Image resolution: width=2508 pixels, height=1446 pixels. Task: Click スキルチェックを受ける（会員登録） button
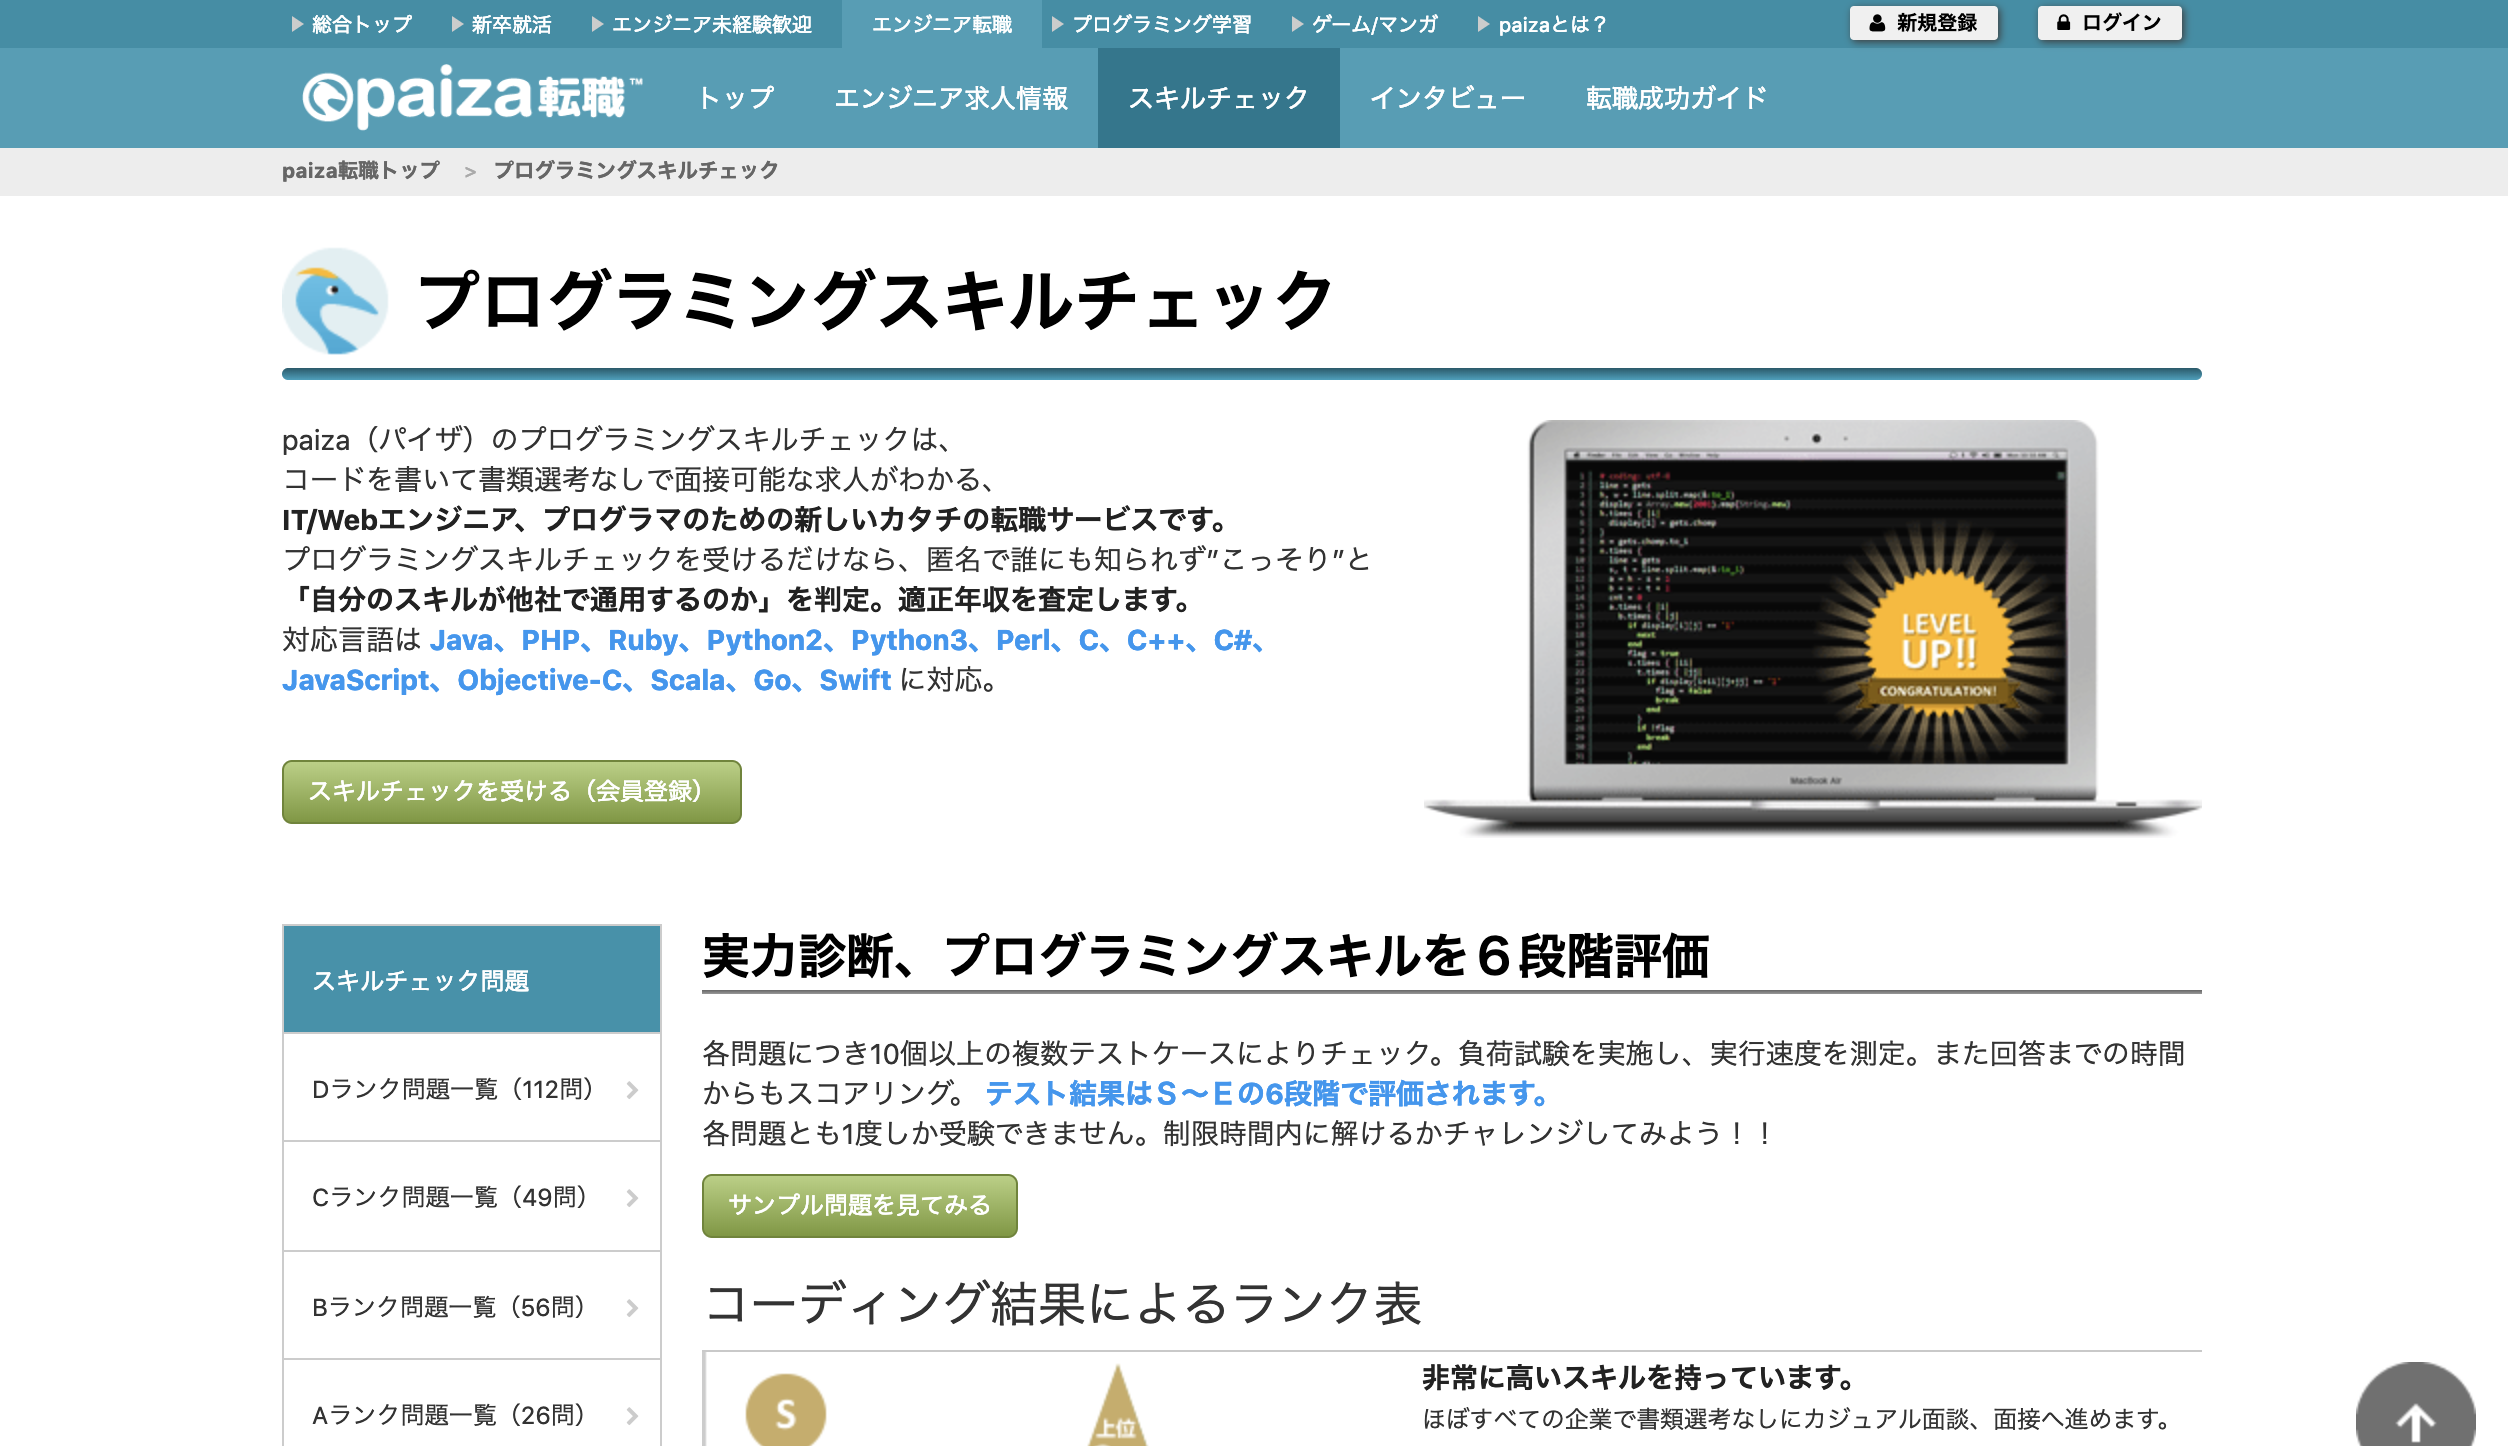[x=511, y=791]
